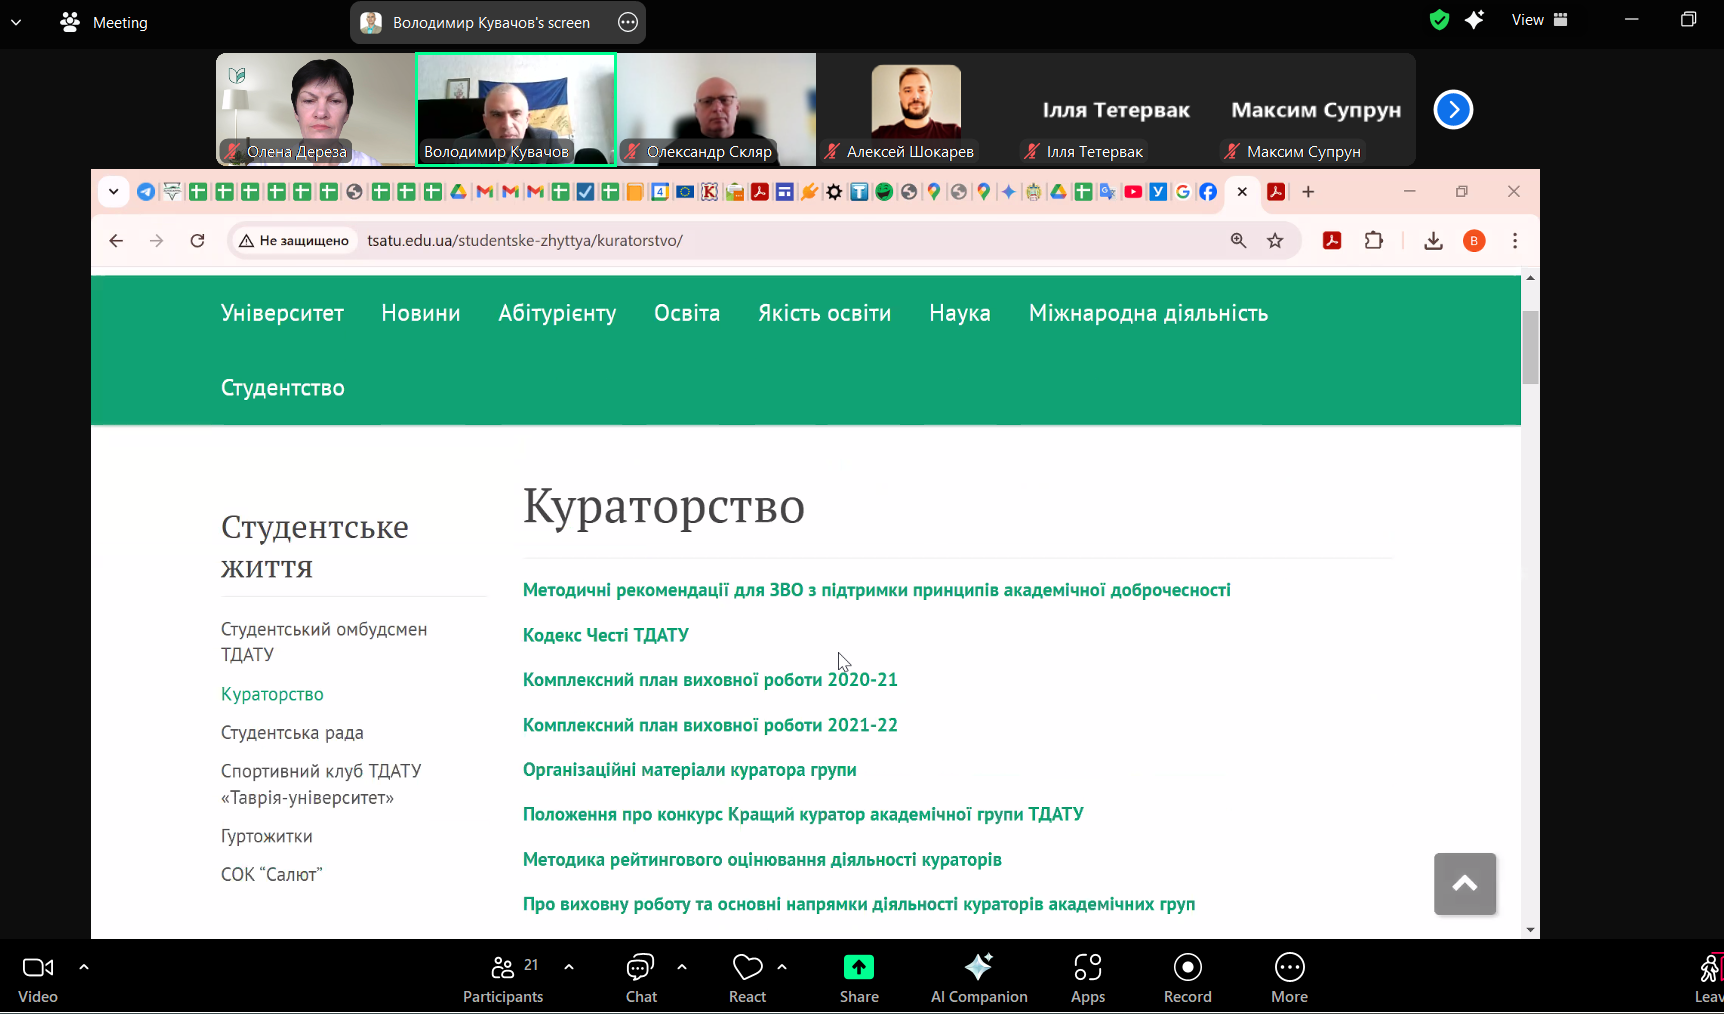Viewport: 1724px width, 1014px height.
Task: Open the Participants list
Action: point(502,978)
